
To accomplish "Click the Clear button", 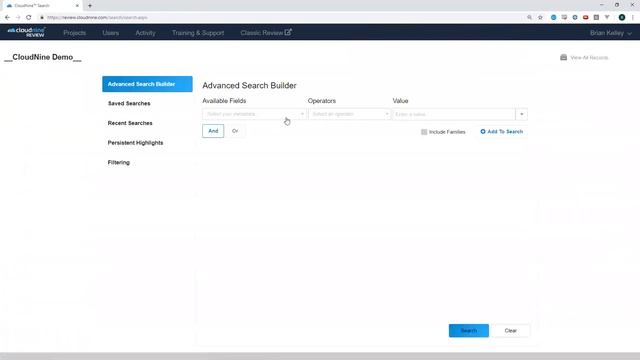I will (x=511, y=331).
